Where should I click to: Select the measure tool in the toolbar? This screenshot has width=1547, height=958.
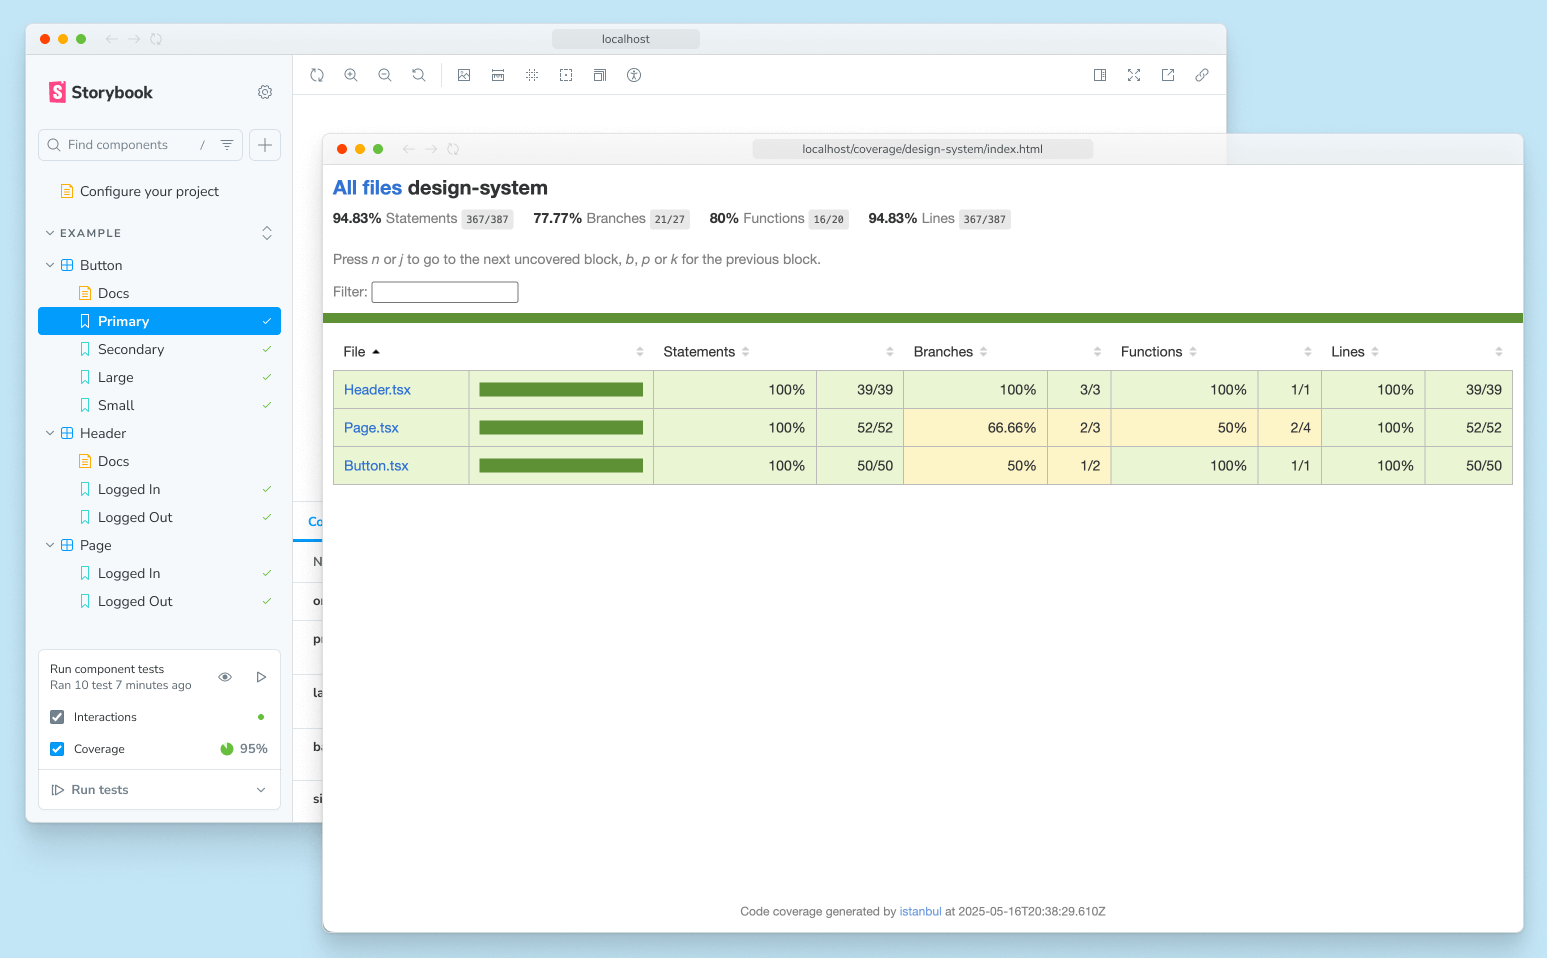pyautogui.click(x=498, y=74)
